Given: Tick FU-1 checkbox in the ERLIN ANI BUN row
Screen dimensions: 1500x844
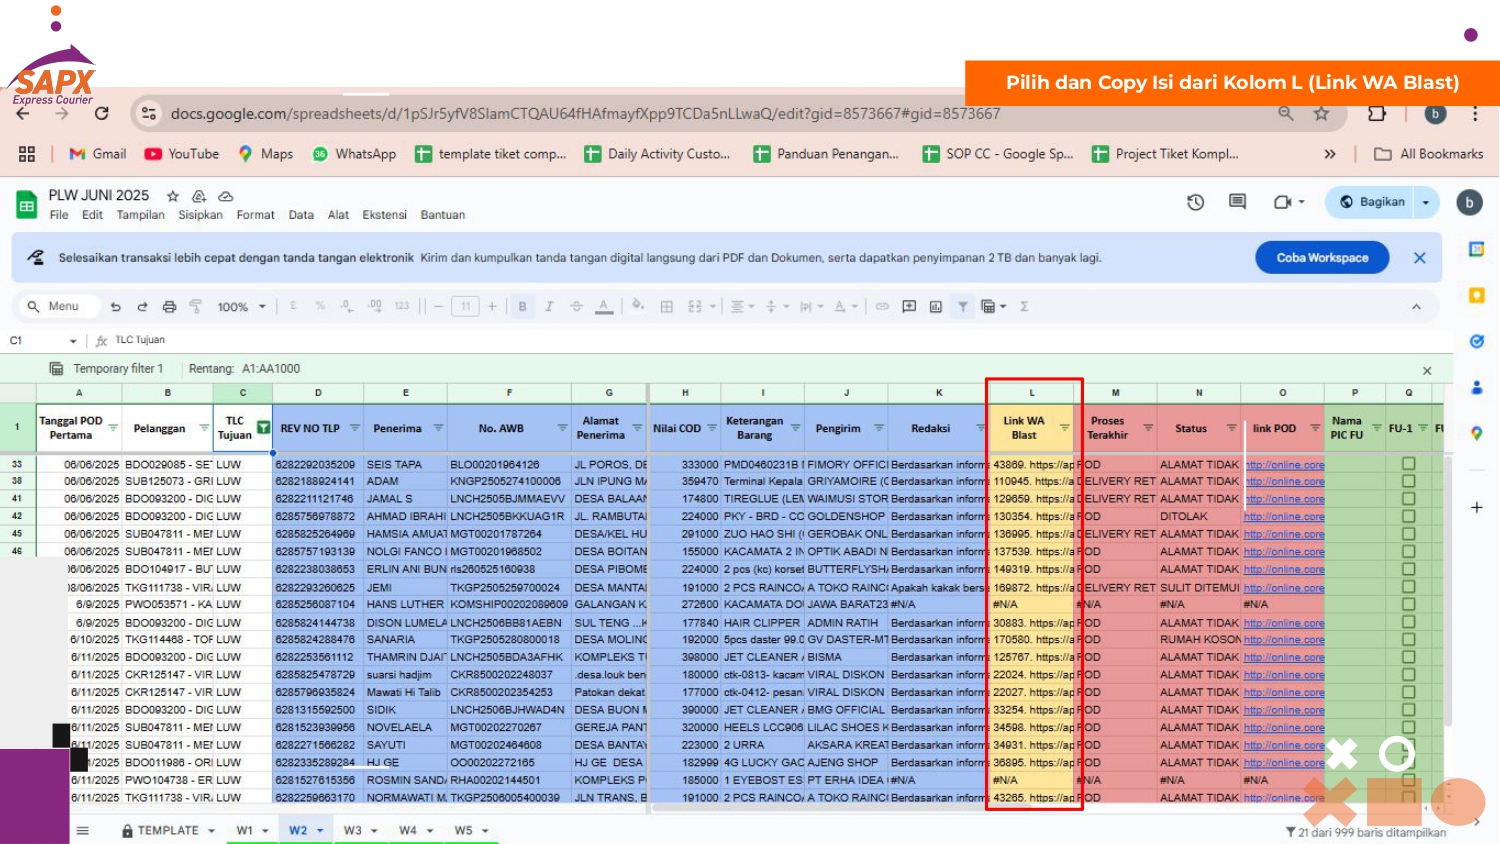Looking at the screenshot, I should [x=1408, y=569].
